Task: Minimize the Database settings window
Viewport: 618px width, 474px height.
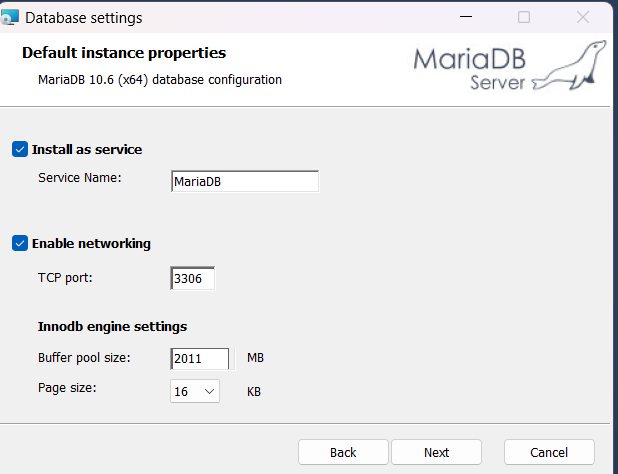Action: click(466, 17)
